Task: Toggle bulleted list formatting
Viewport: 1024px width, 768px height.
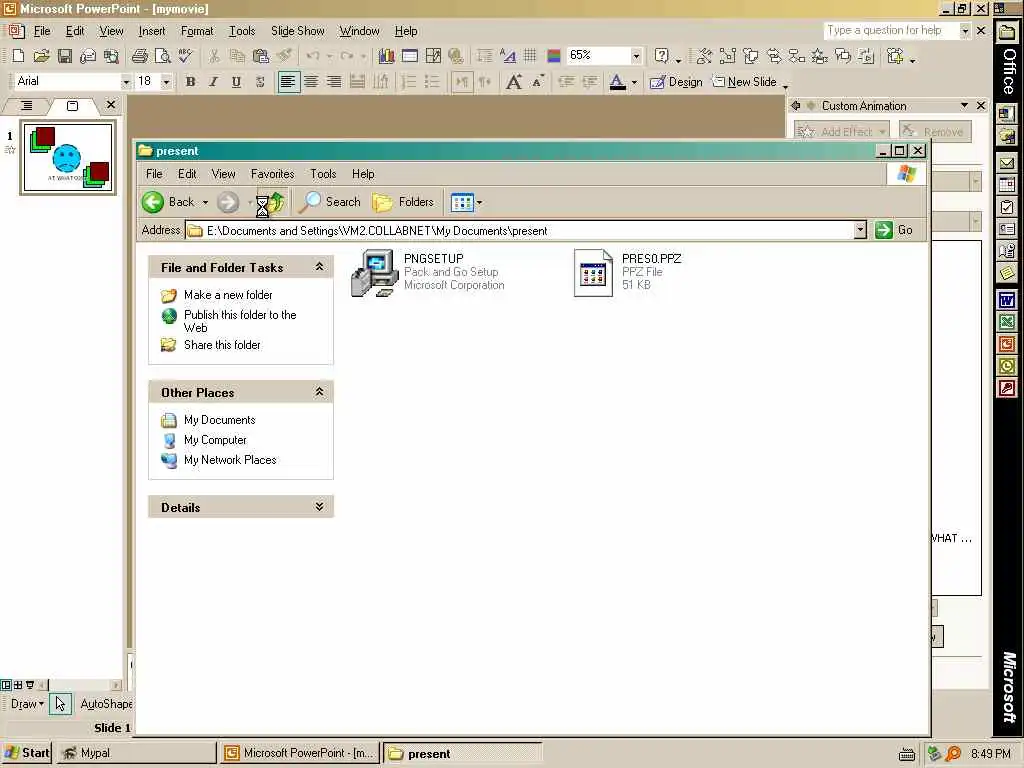Action: (x=432, y=82)
